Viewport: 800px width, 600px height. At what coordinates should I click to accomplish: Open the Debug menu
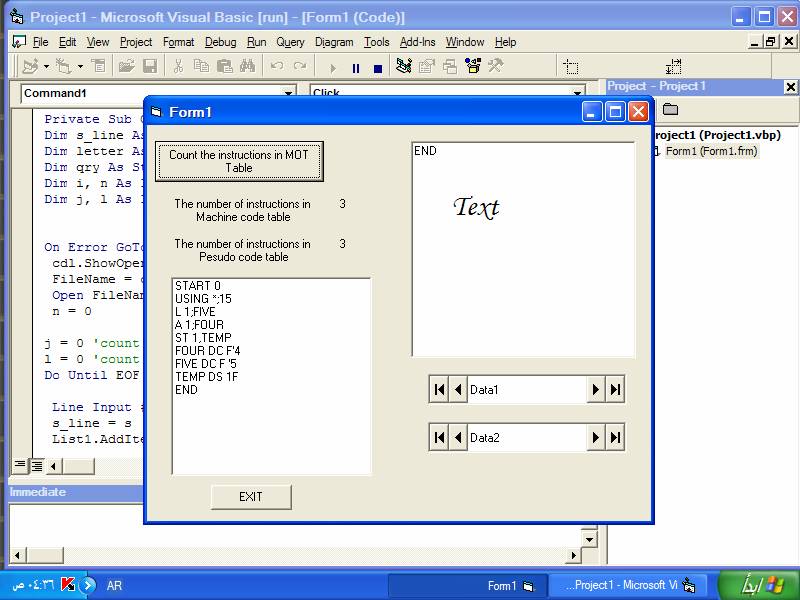pos(220,42)
